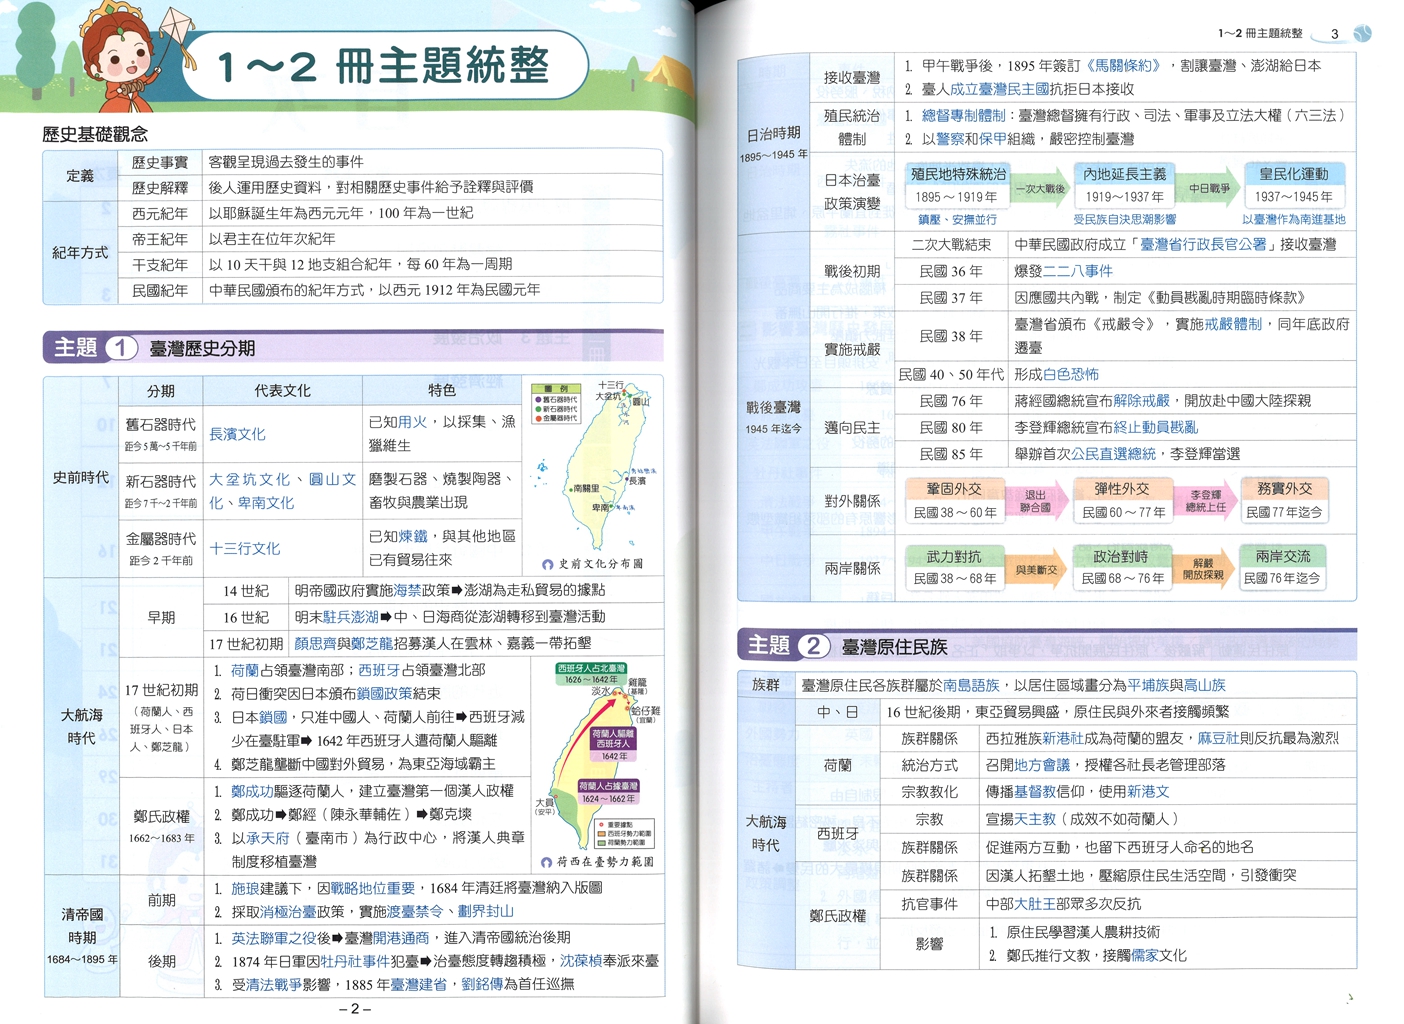Open the 荷西在臺勢力範圍 map

click(x=597, y=765)
